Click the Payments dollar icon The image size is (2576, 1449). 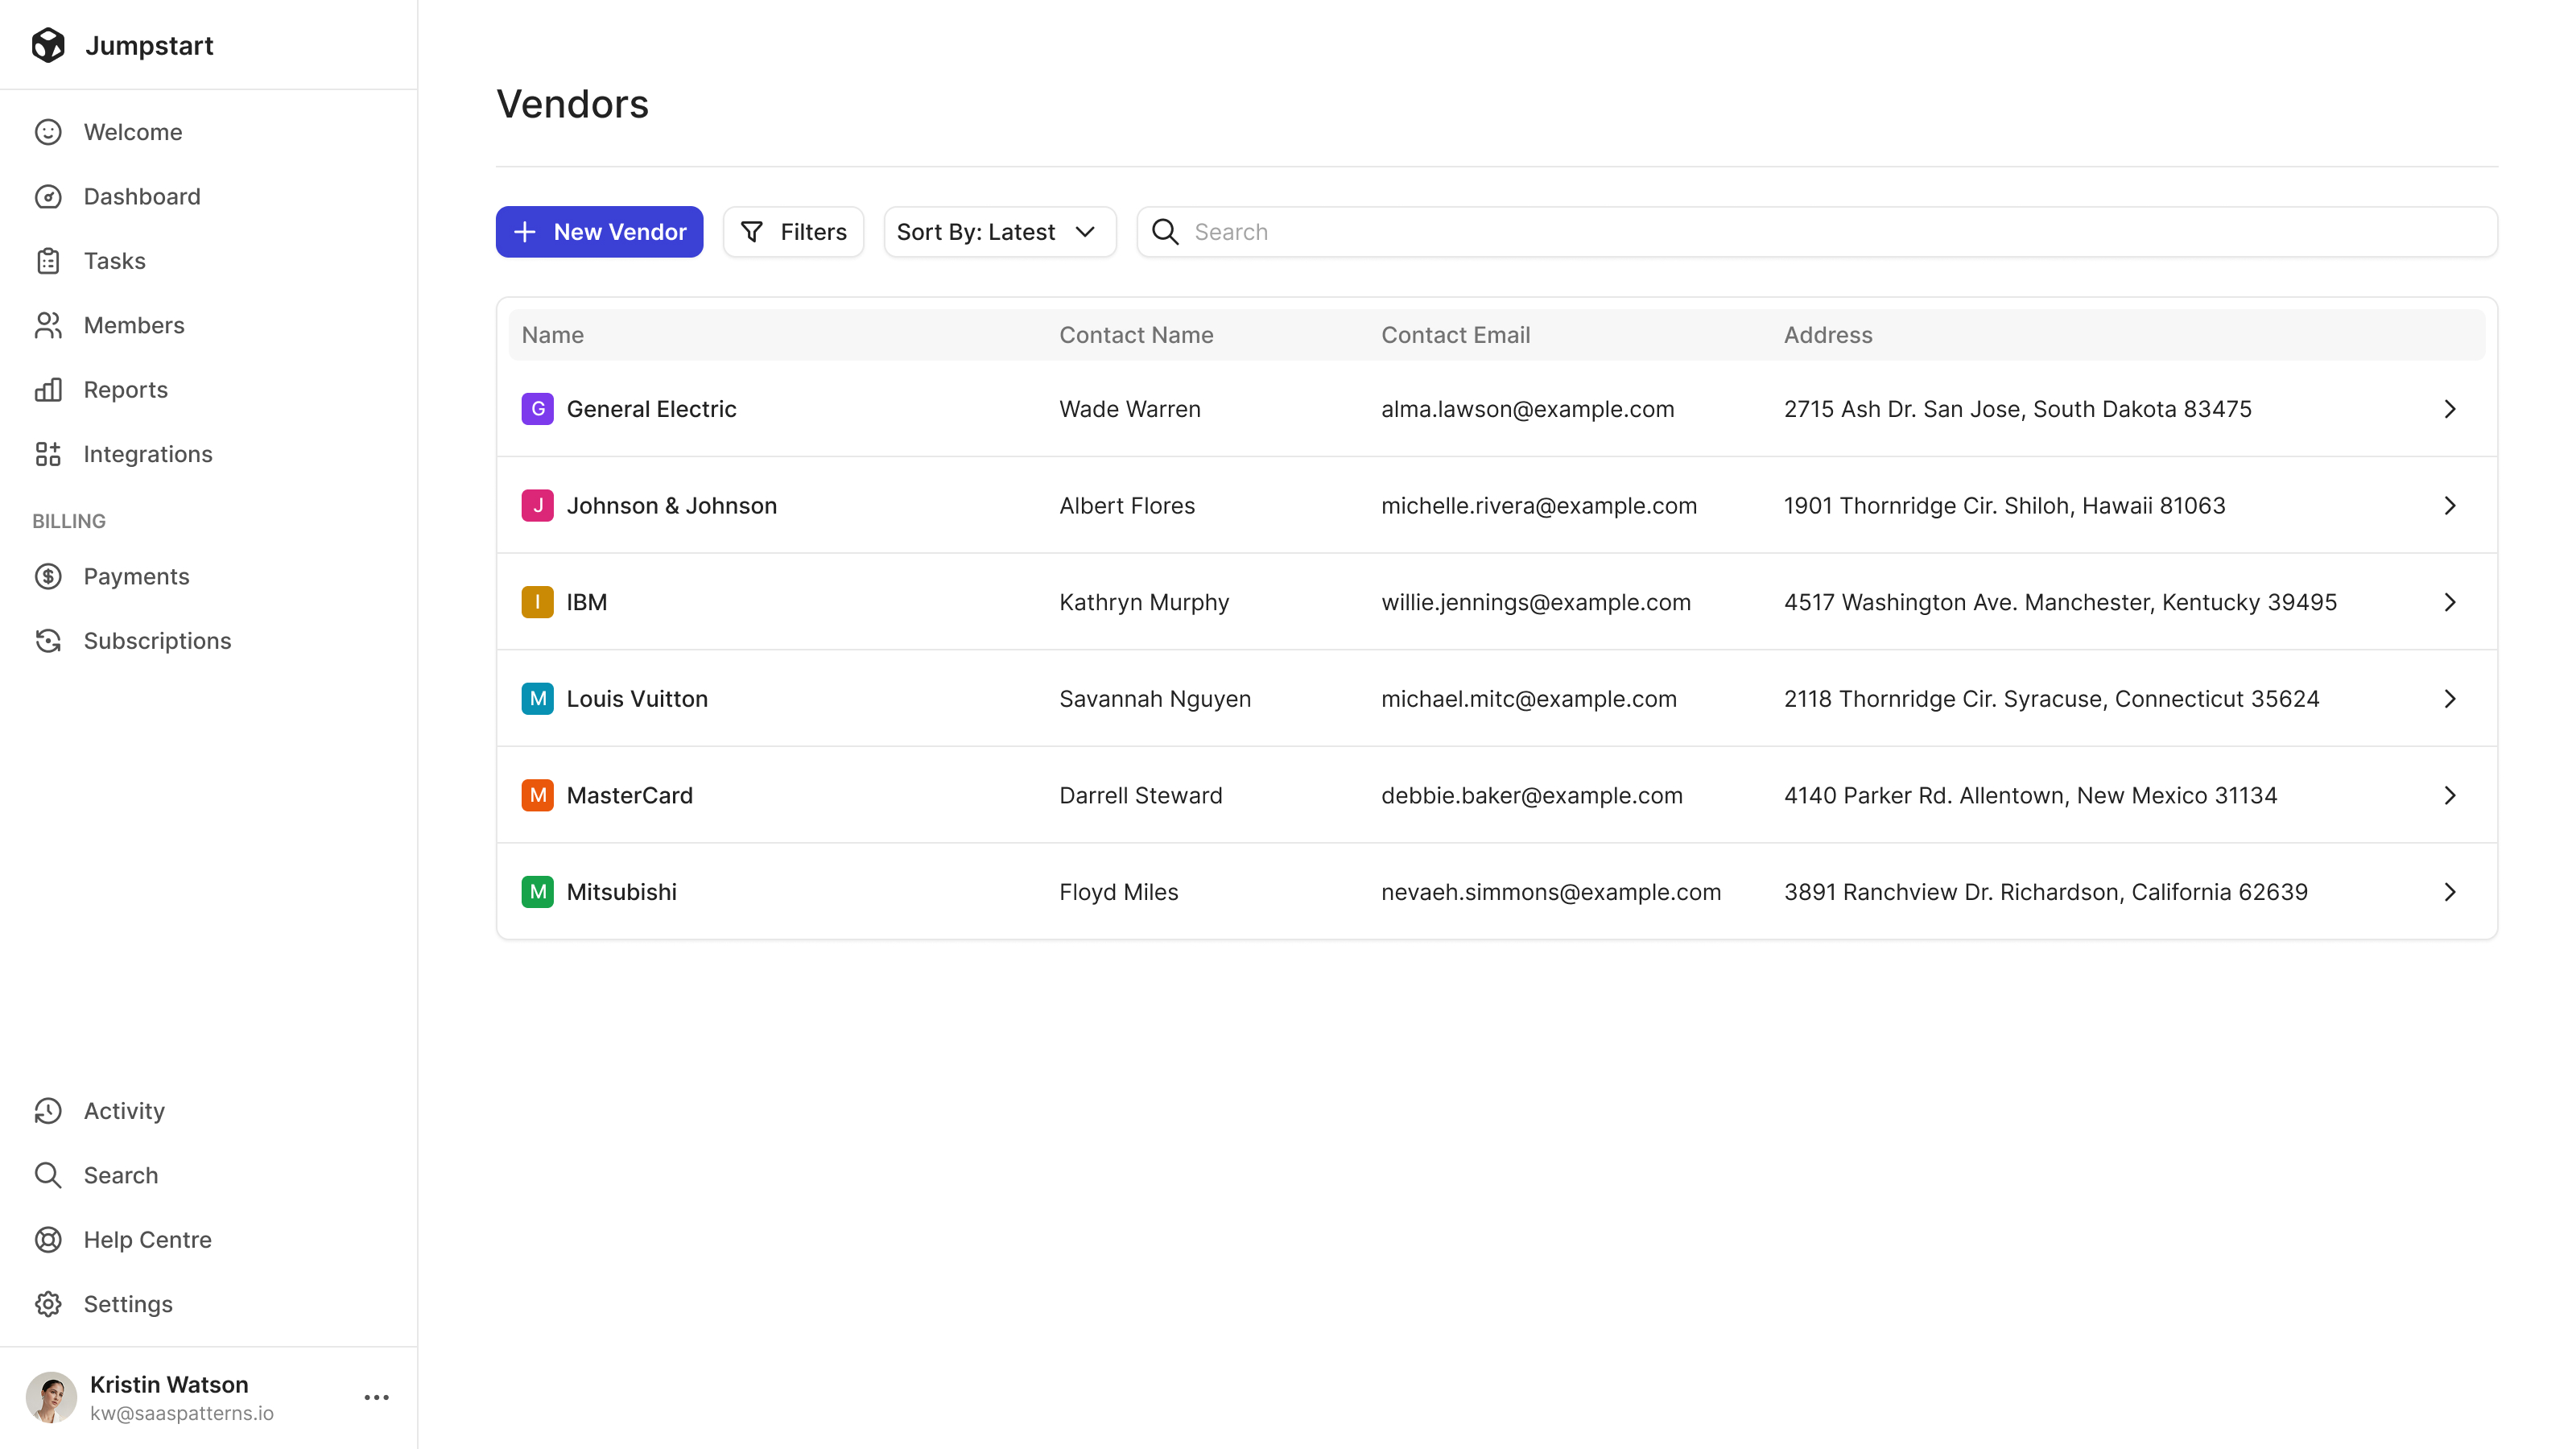tap(48, 576)
